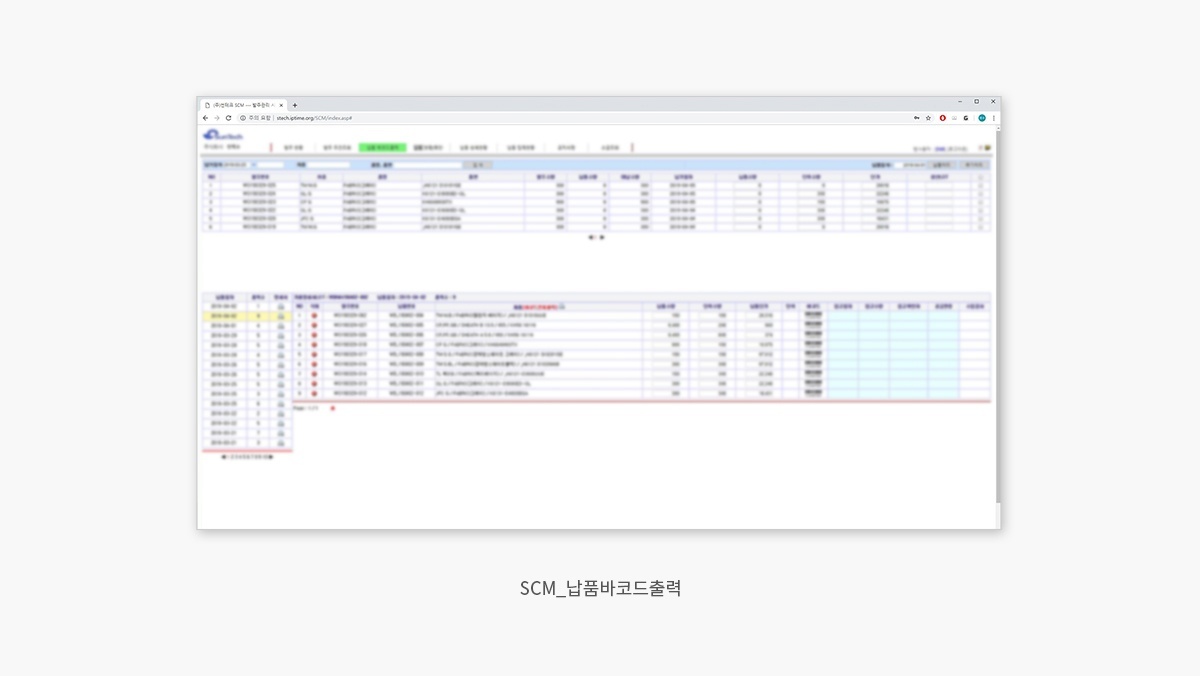The image size is (1200, 676).
Task: Go back using the browser back arrow
Action: click(205, 118)
